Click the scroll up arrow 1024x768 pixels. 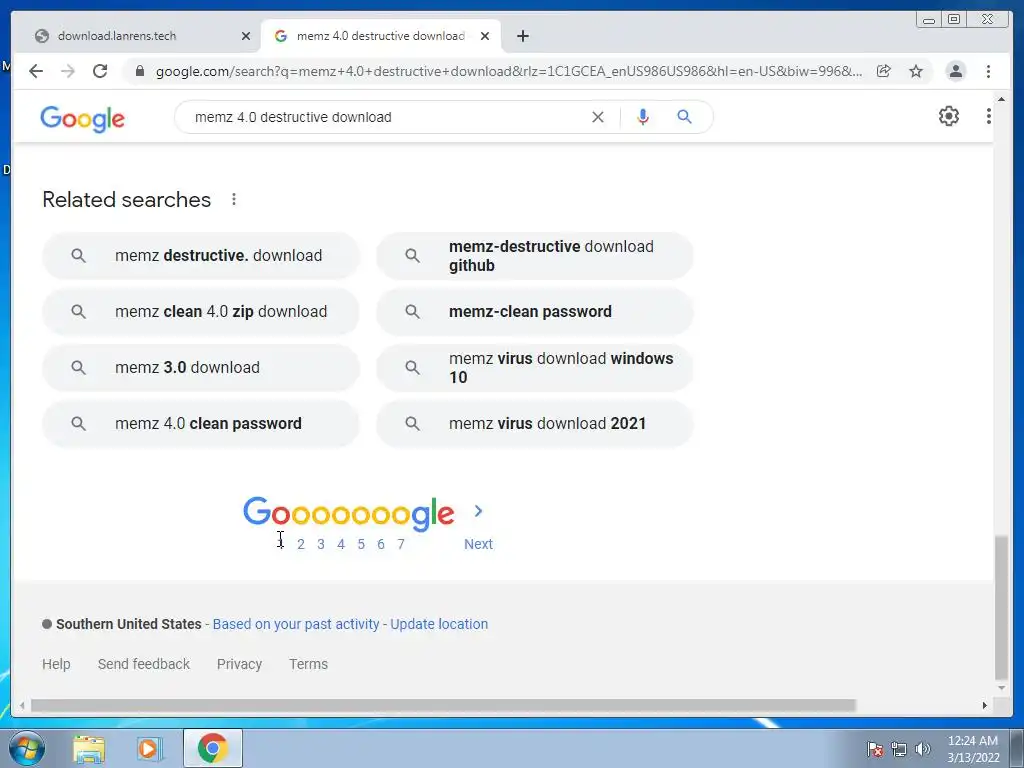point(1001,99)
